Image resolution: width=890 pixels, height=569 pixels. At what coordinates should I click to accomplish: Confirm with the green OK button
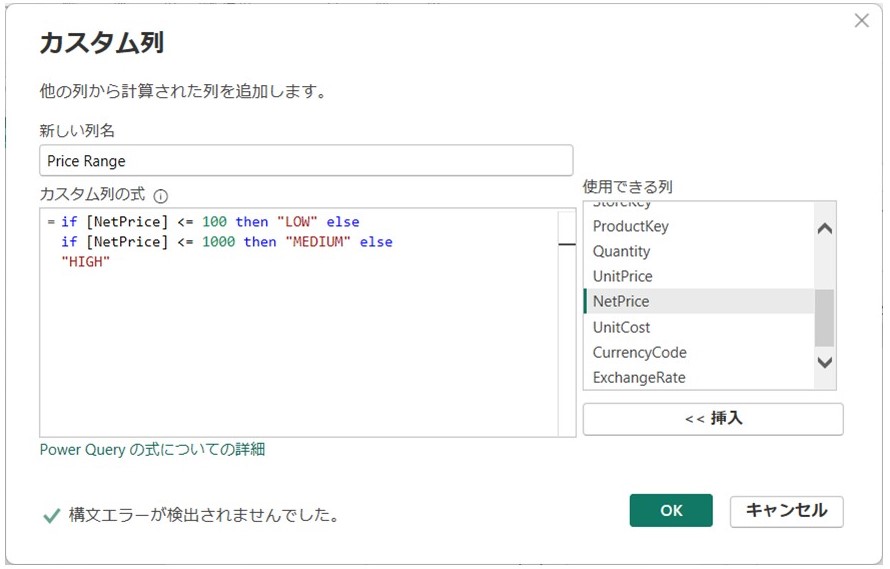pyautogui.click(x=671, y=510)
